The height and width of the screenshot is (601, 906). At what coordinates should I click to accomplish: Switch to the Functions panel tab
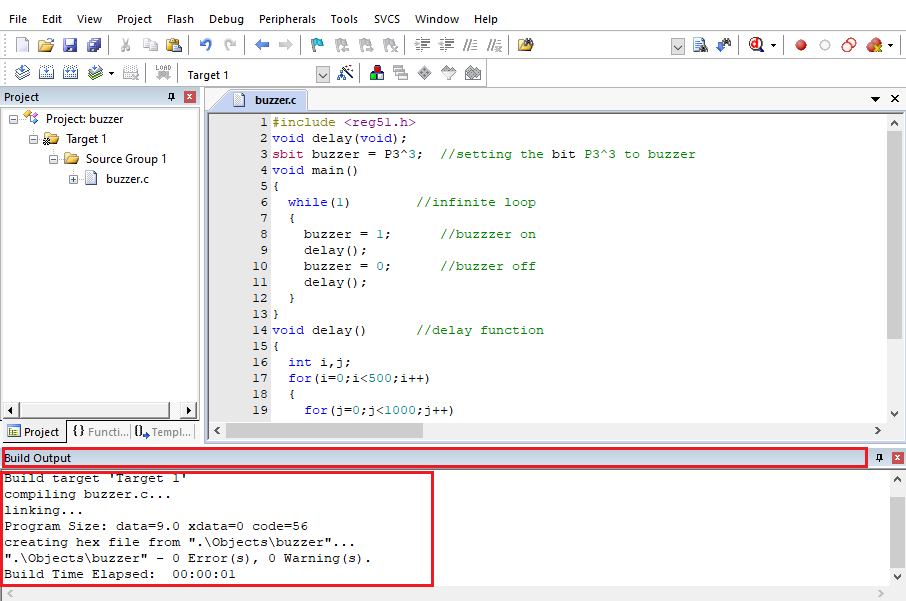point(100,432)
